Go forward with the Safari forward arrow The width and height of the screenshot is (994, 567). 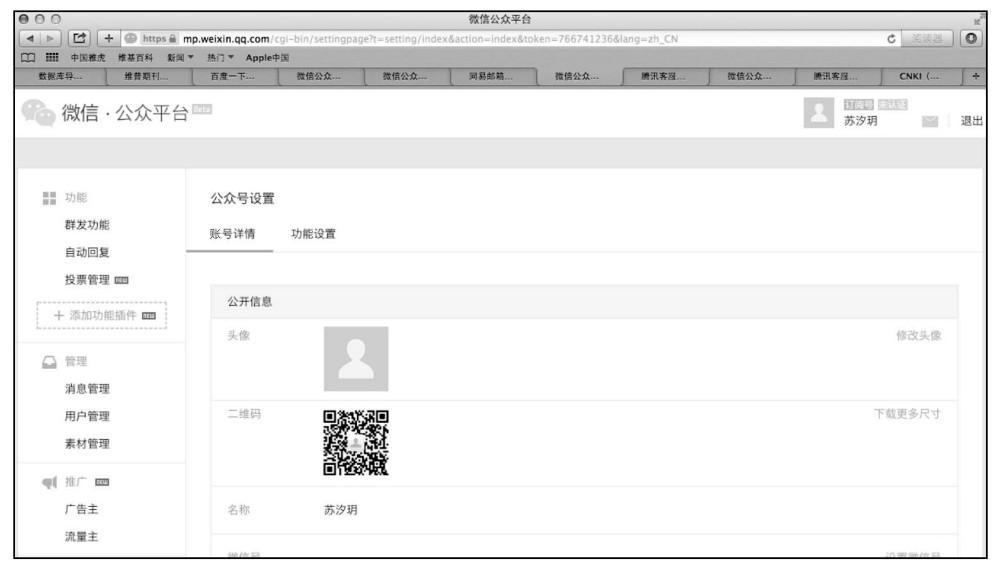point(50,39)
